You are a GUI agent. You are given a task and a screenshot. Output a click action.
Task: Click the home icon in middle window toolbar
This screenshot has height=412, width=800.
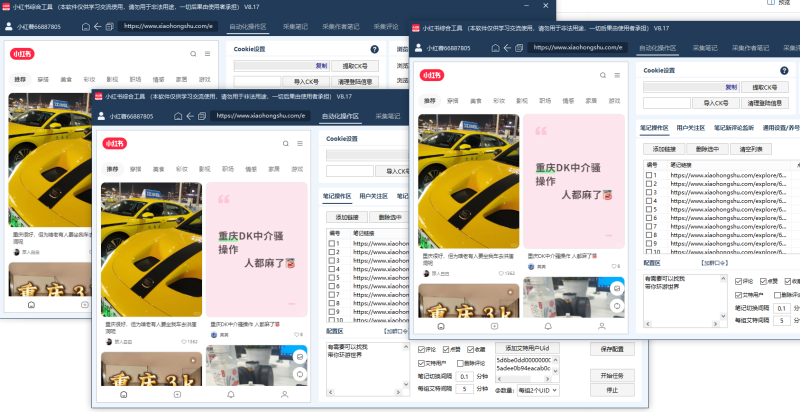pyautogui.click(x=178, y=116)
